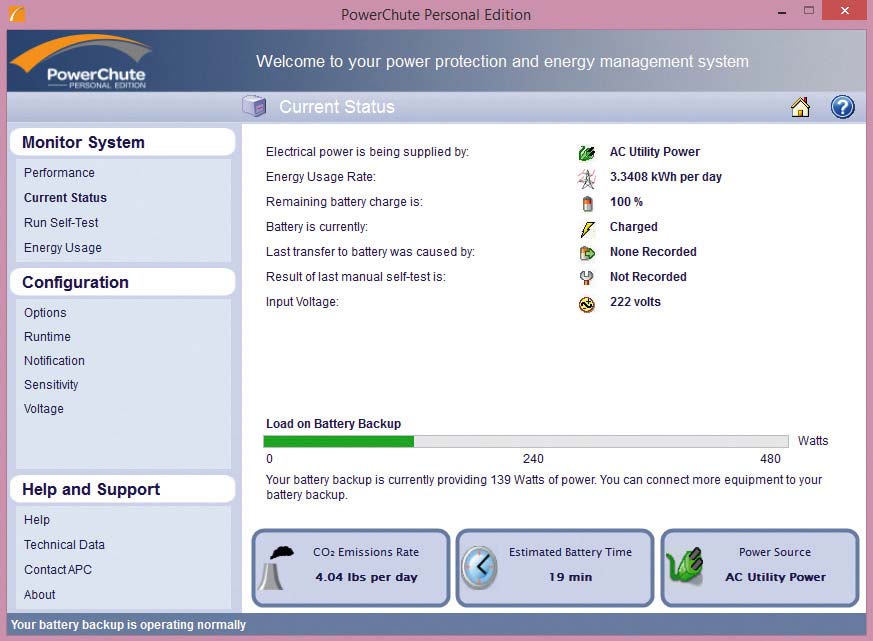Click the self-test wrench icon
The image size is (873, 641).
click(x=586, y=278)
